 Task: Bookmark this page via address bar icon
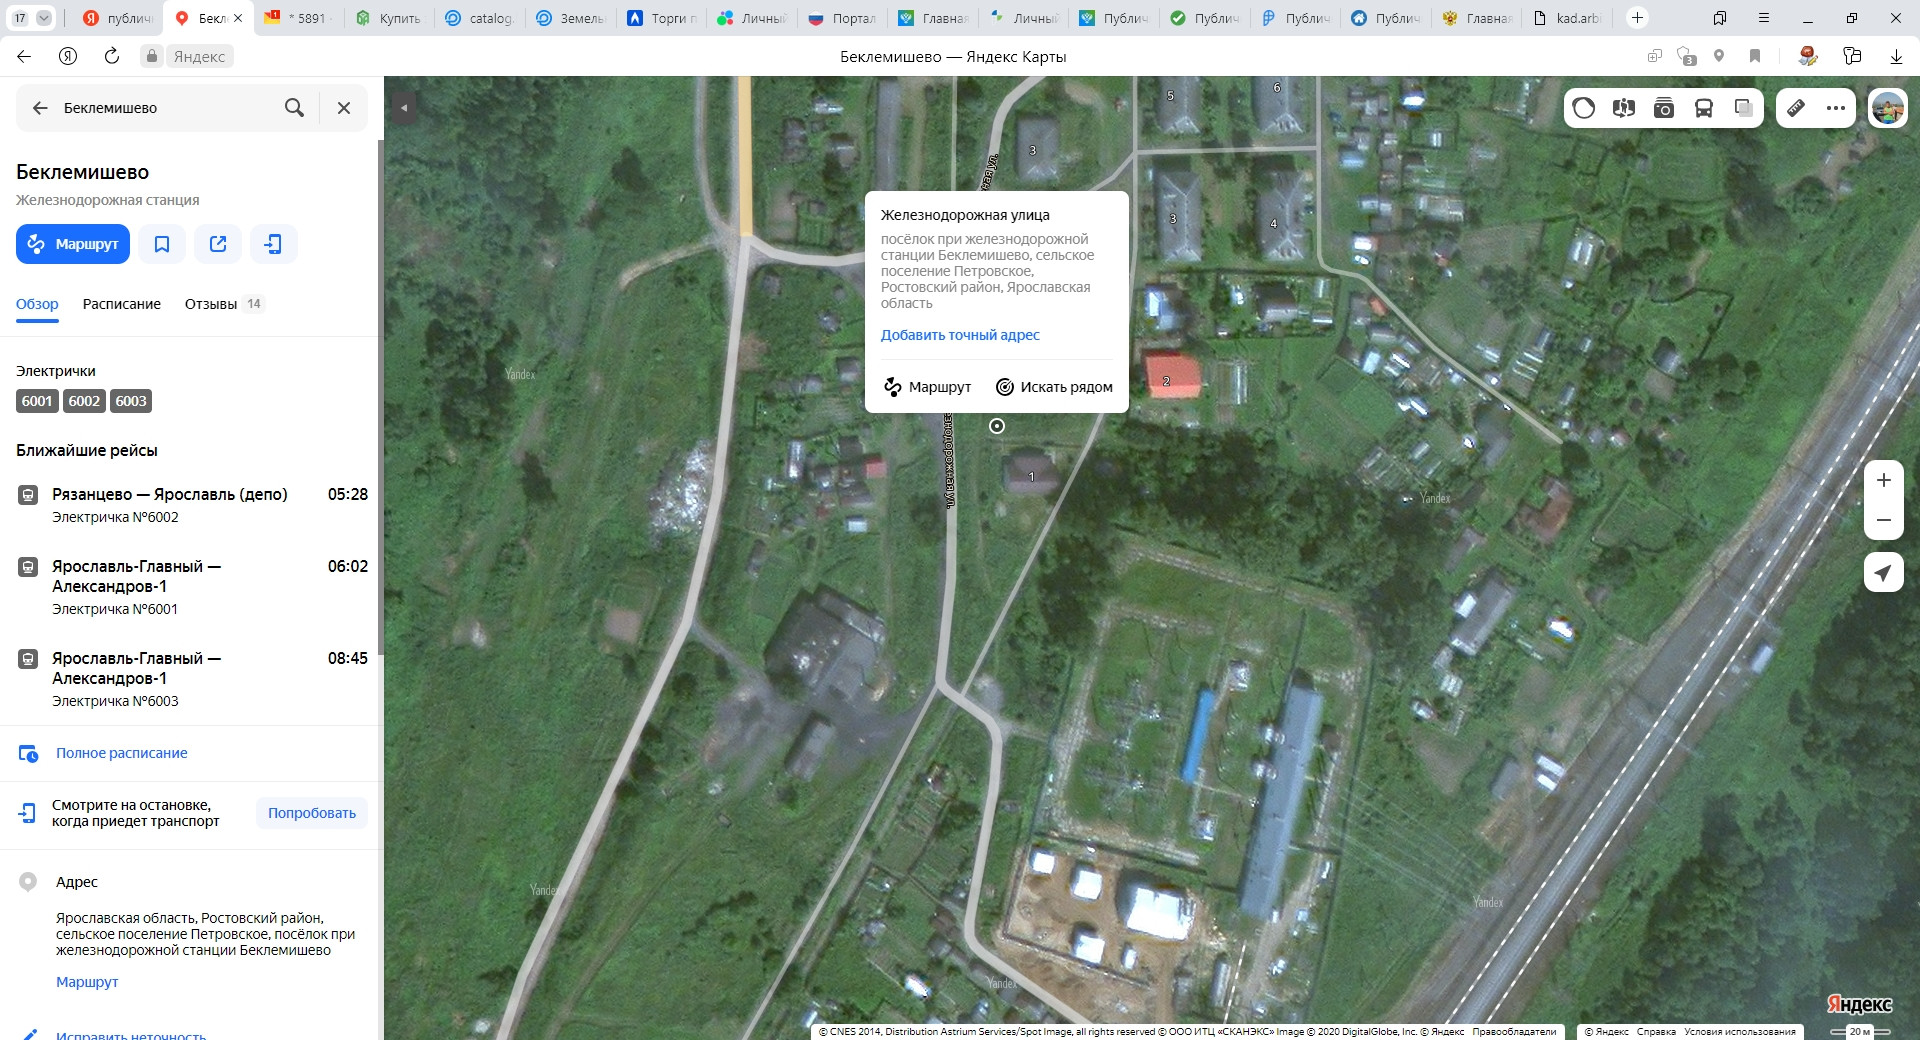[x=1755, y=56]
